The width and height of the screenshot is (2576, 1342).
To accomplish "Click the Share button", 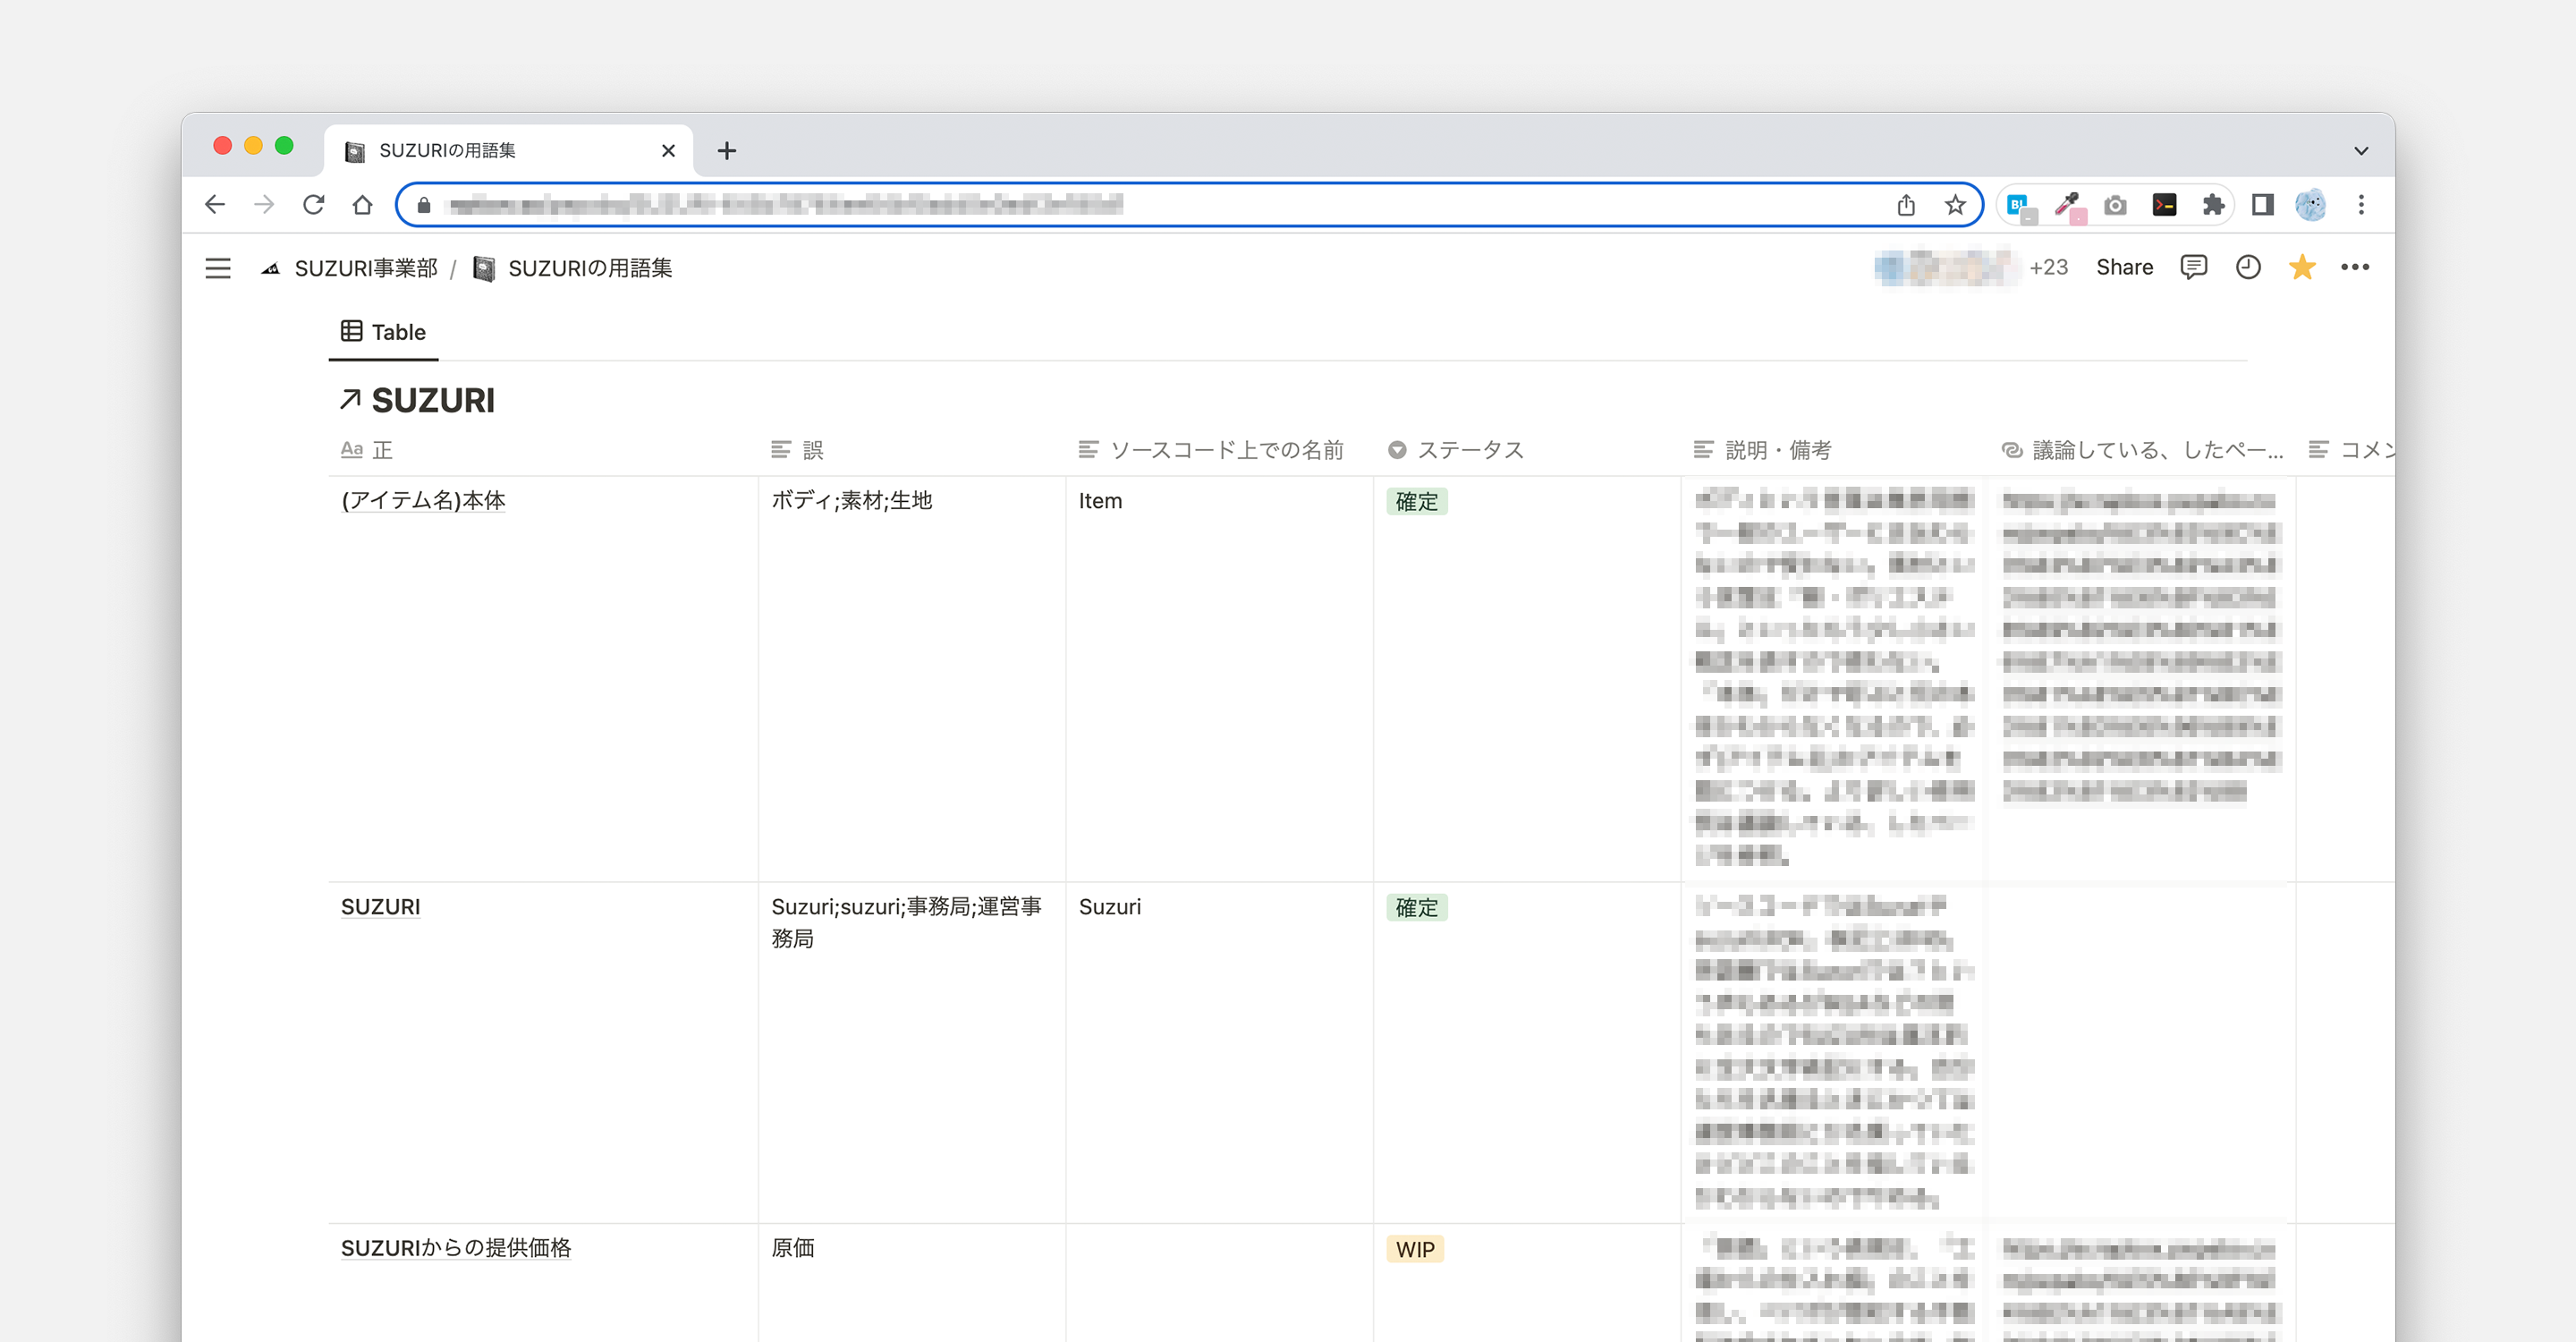I will (x=2124, y=267).
